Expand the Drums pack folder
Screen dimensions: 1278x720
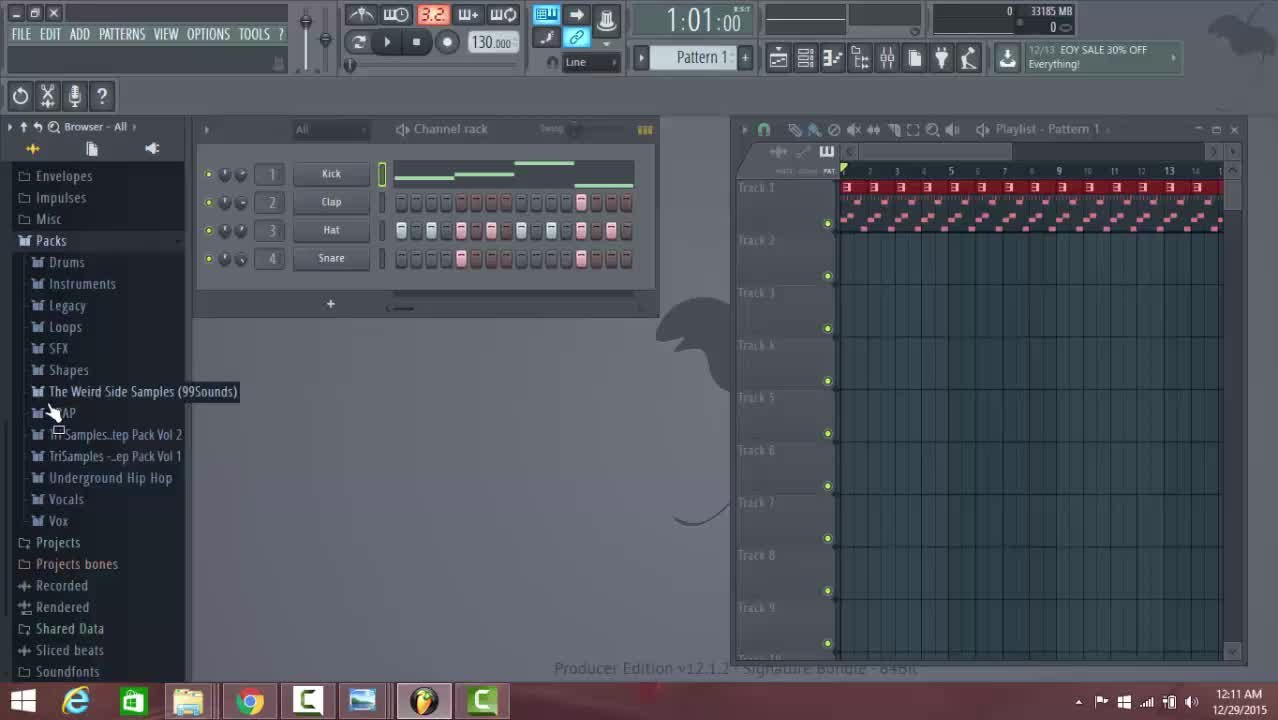pos(66,262)
